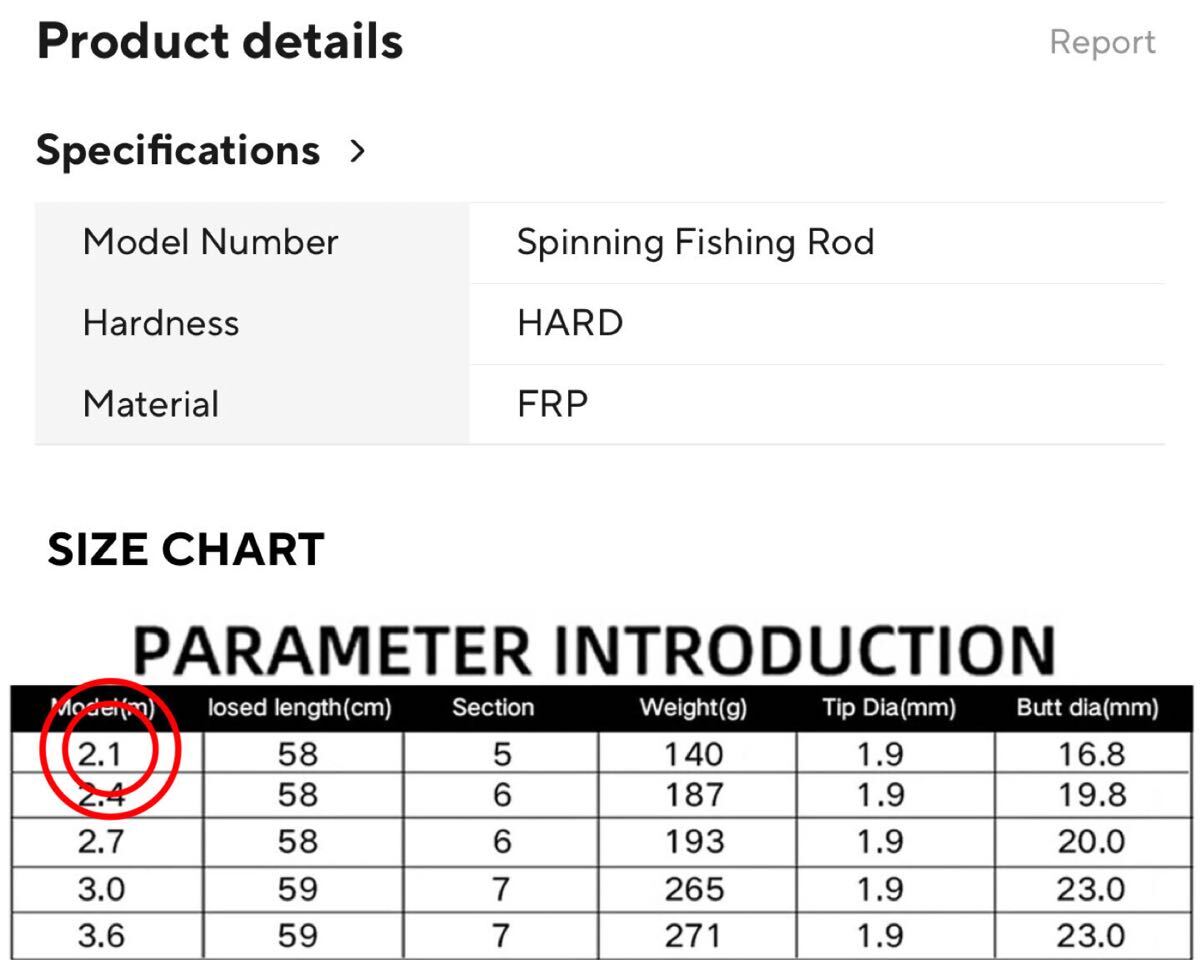Select the Model Number specification label
This screenshot has width=1200, height=960.
pyautogui.click(x=210, y=242)
